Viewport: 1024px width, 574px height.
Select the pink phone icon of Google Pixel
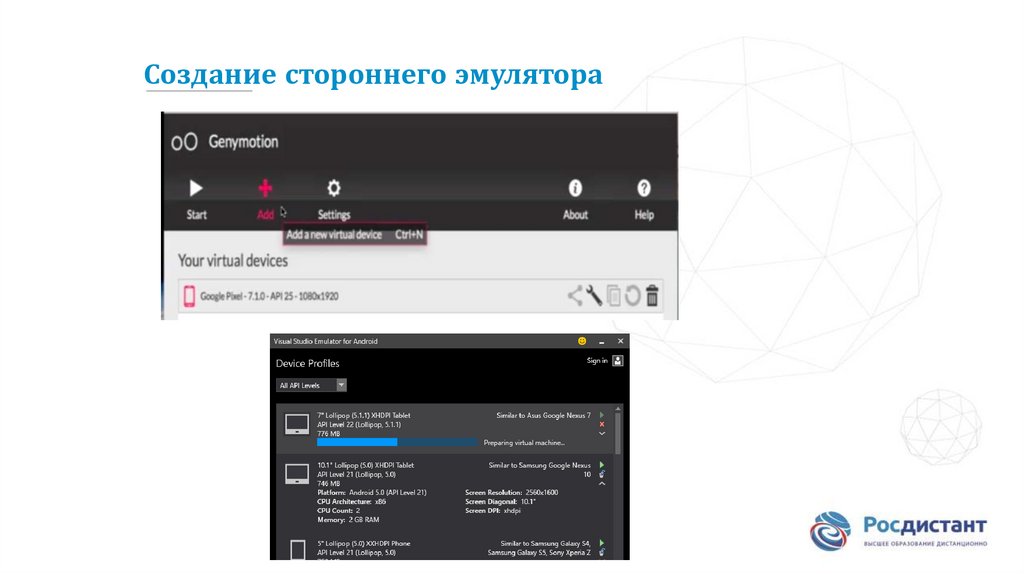pos(189,296)
